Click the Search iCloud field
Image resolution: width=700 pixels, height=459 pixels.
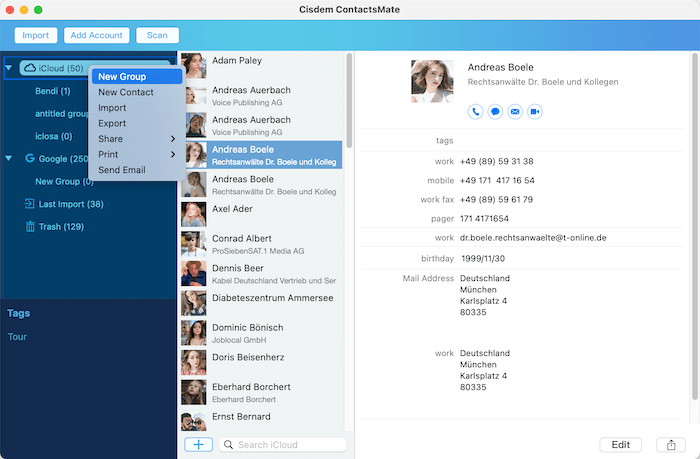coord(283,445)
